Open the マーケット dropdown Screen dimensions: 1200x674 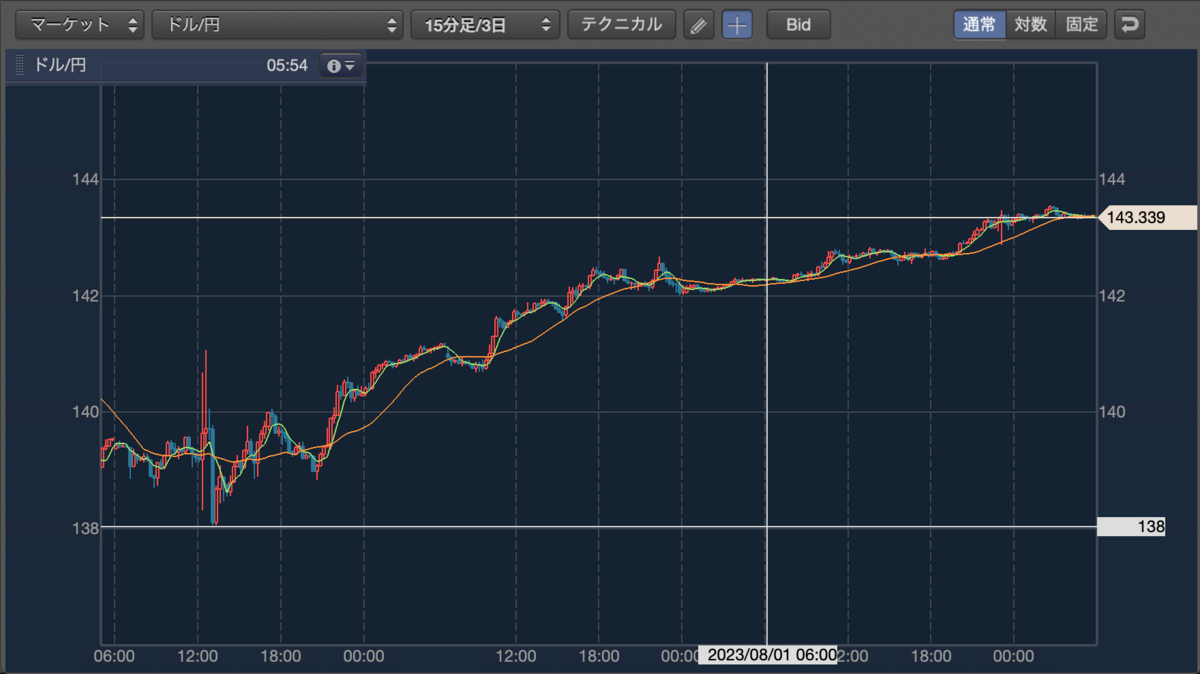tap(80, 25)
